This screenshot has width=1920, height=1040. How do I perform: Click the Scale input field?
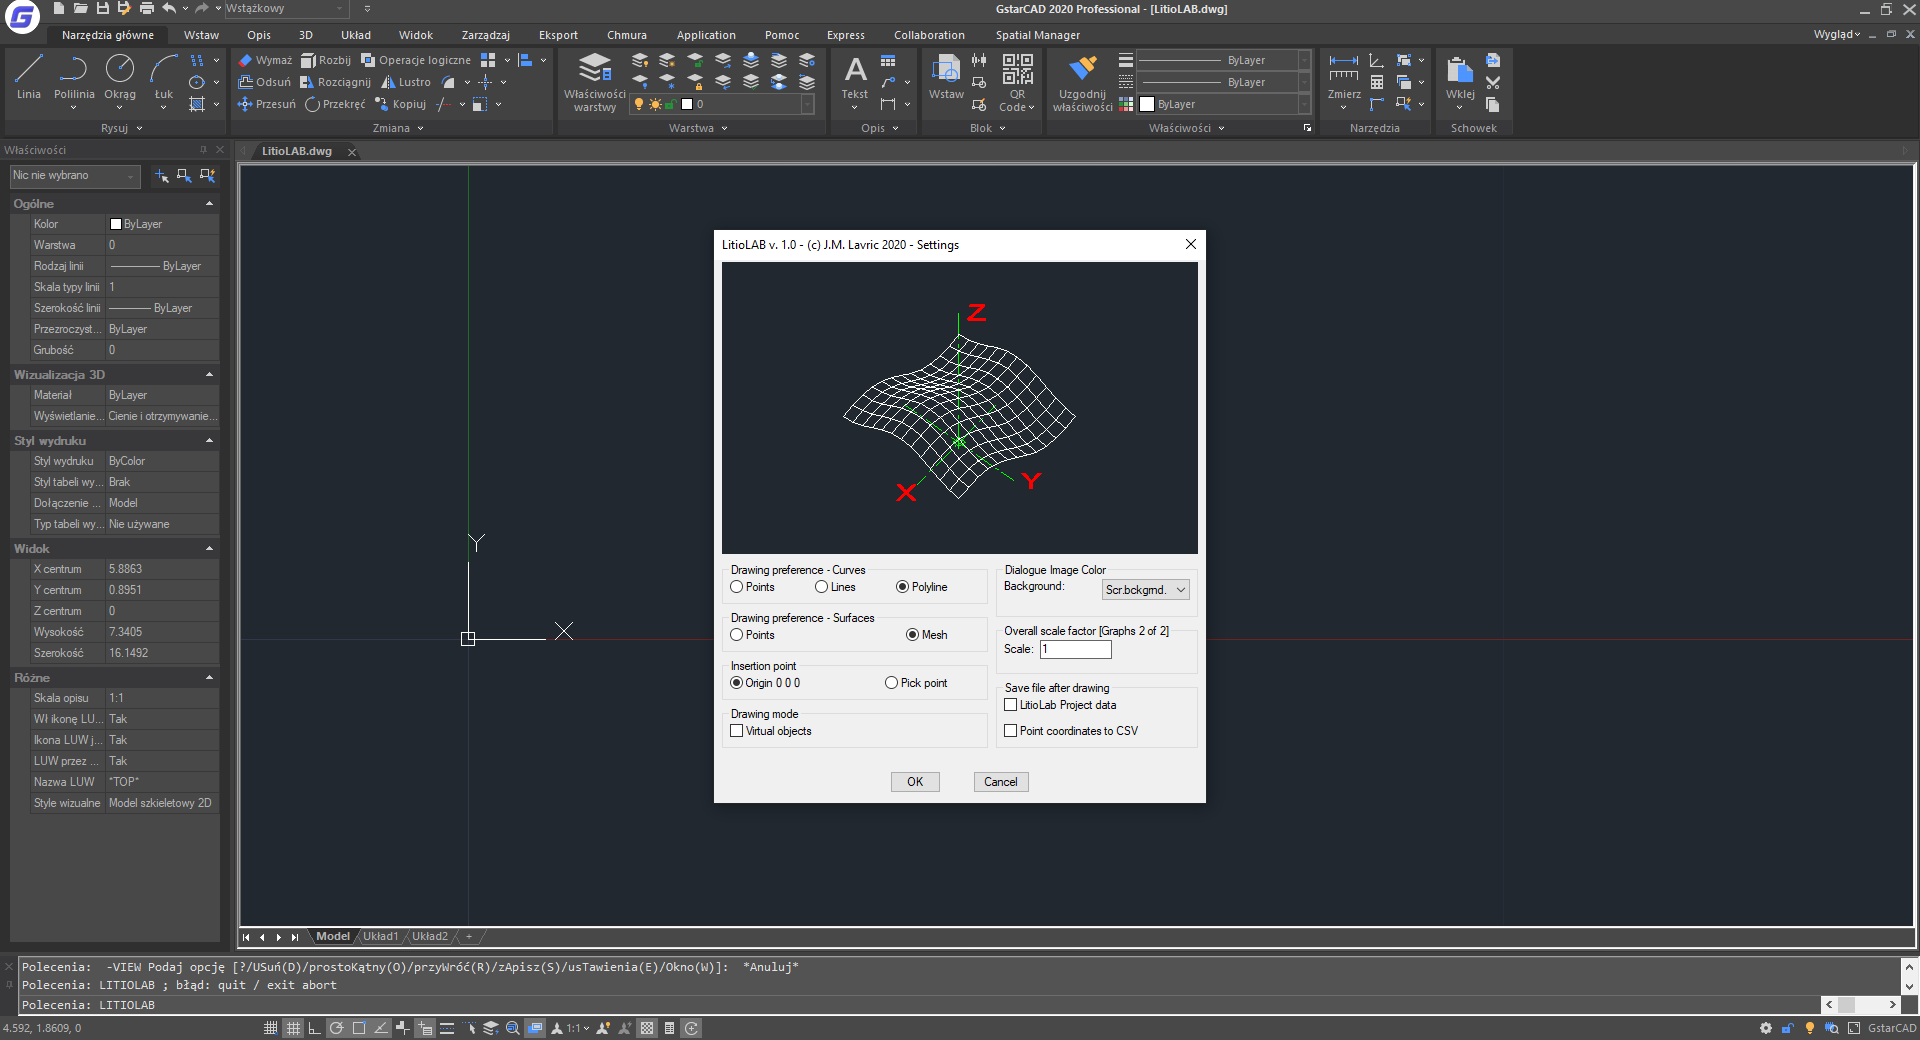point(1076,649)
